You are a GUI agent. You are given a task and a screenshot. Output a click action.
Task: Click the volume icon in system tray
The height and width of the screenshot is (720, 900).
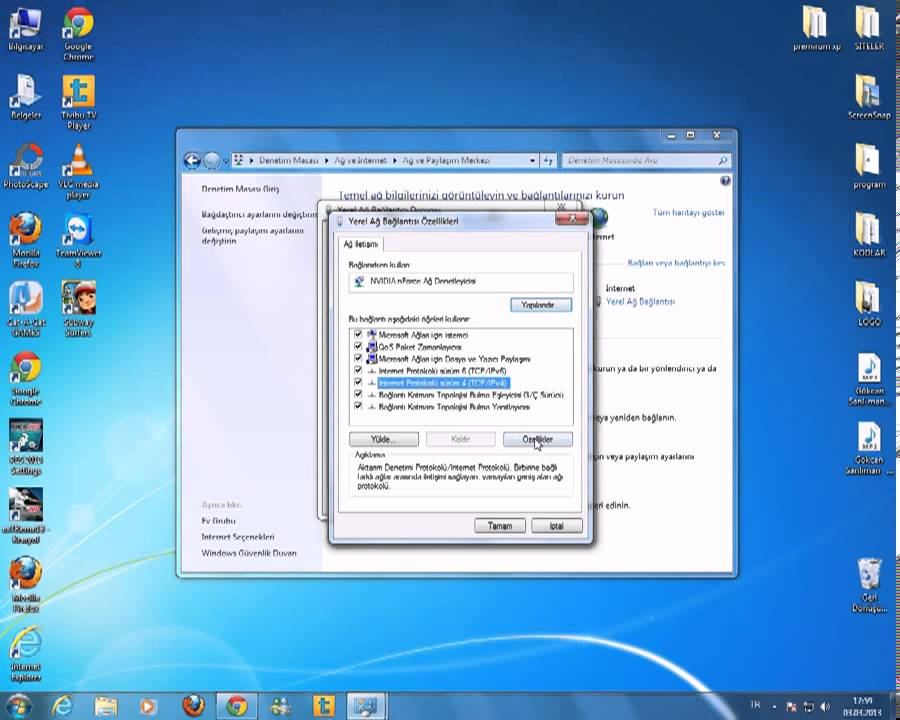825,707
